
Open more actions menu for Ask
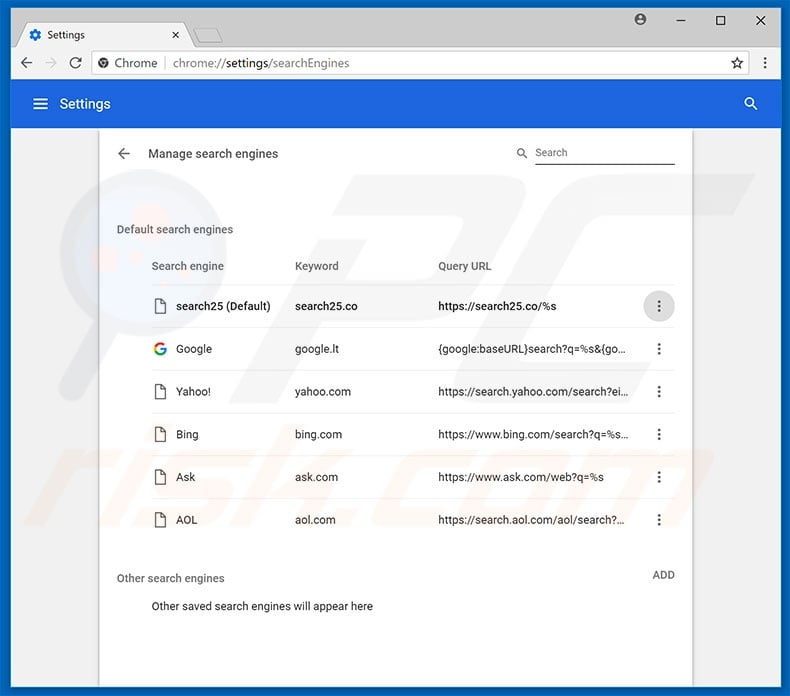point(659,477)
